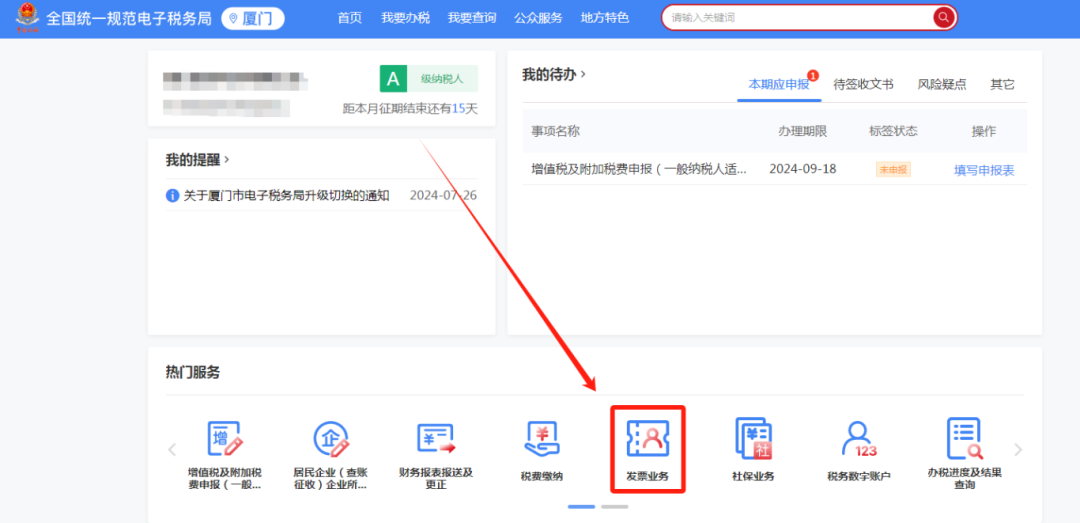The image size is (1080, 523).
Task: Select 待签收文书 tab
Action: coord(864,85)
